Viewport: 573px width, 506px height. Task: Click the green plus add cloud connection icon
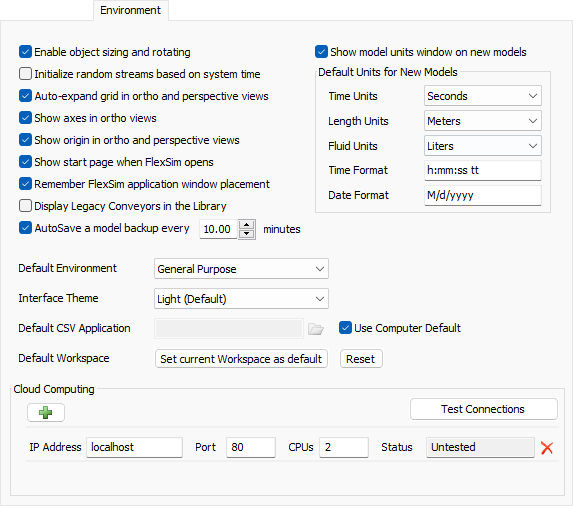(46, 412)
